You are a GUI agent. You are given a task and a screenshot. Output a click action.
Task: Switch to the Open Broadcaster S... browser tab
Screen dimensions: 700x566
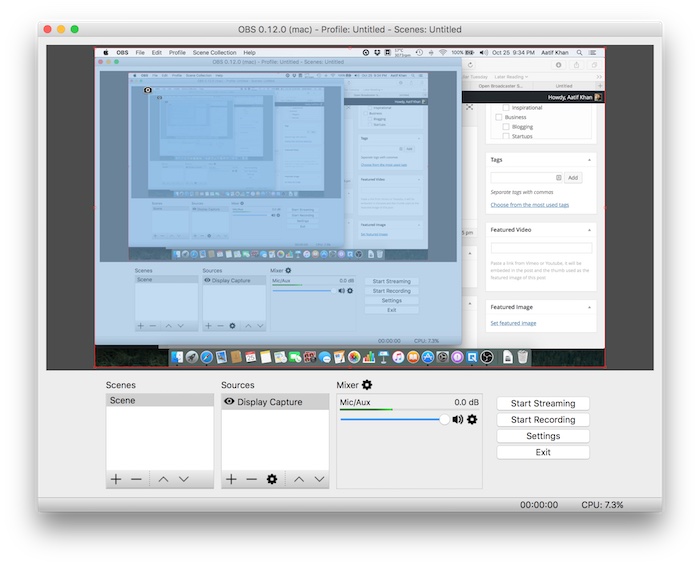[x=500, y=86]
